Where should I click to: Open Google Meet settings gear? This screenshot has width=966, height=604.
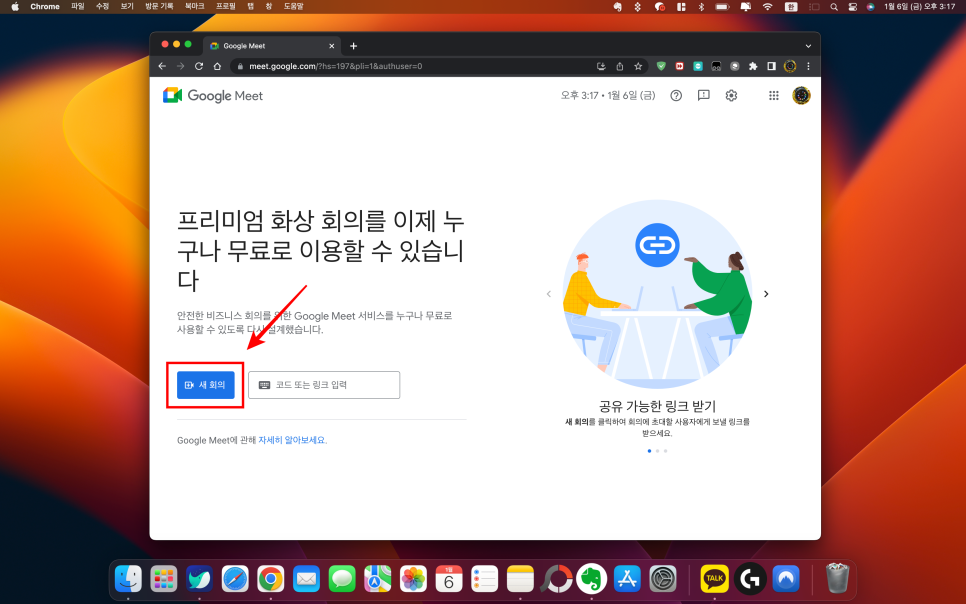point(731,96)
